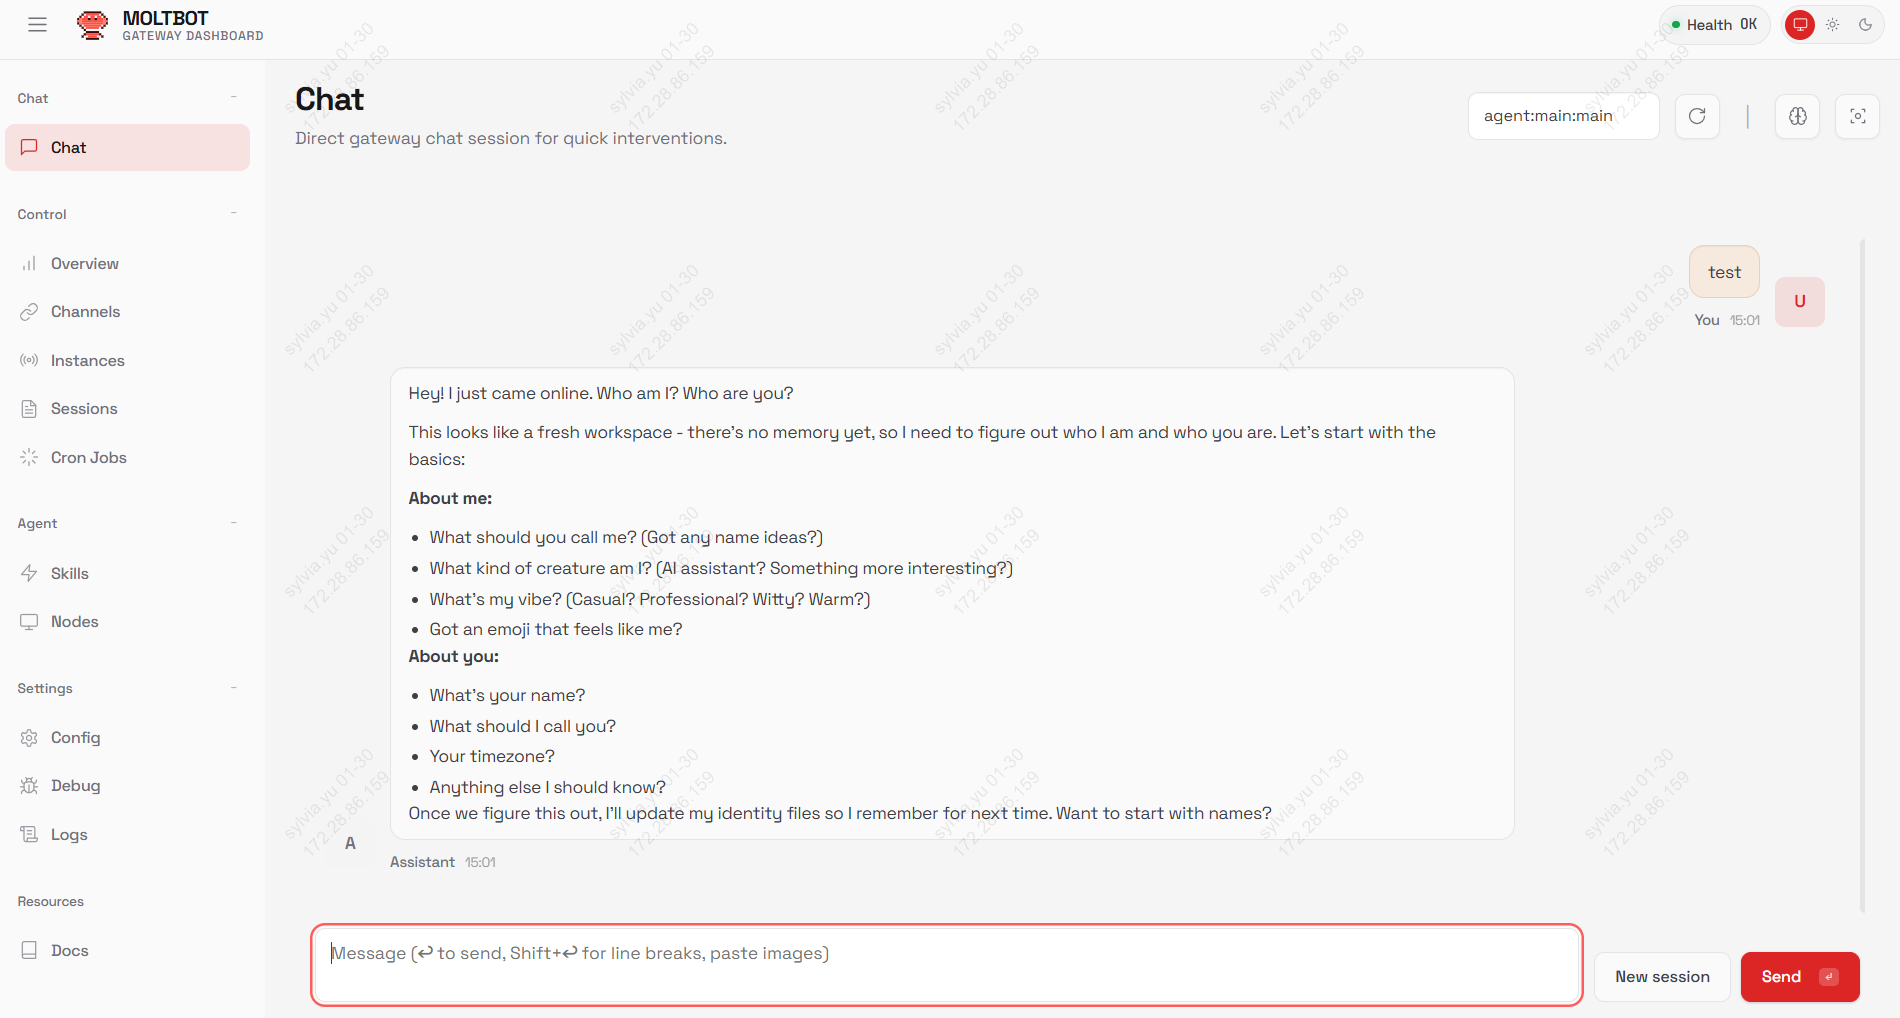The width and height of the screenshot is (1900, 1018).
Task: Click the Moltbot lobster logo
Action: pyautogui.click(x=92, y=25)
